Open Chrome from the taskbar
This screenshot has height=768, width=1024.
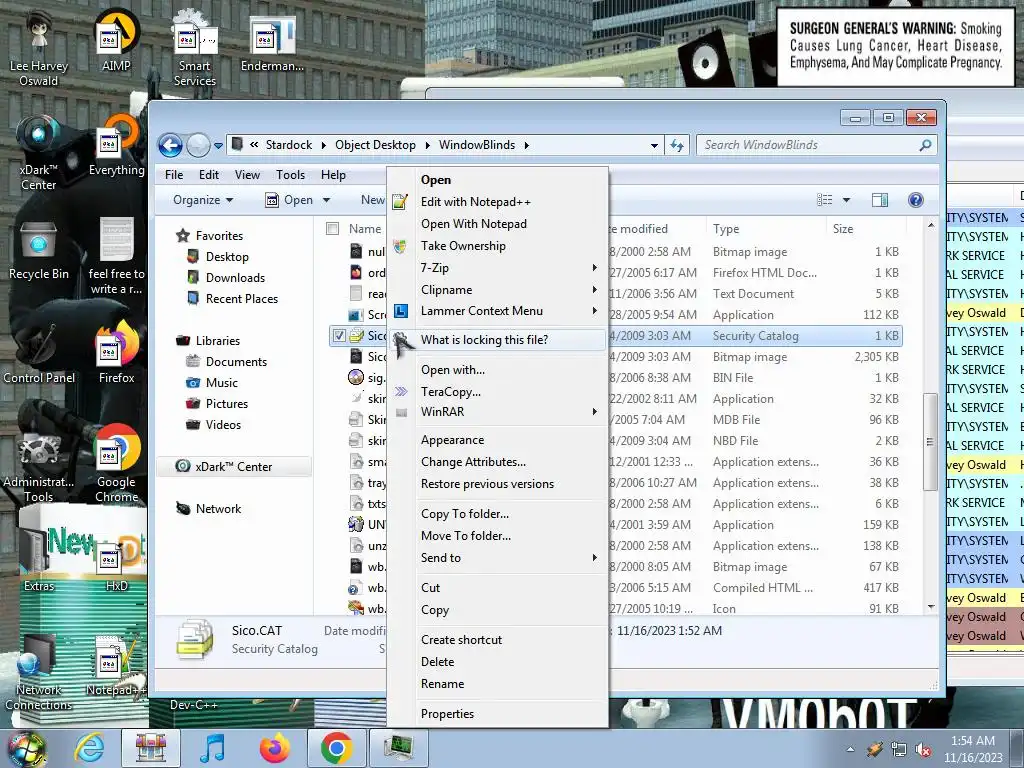click(x=336, y=748)
